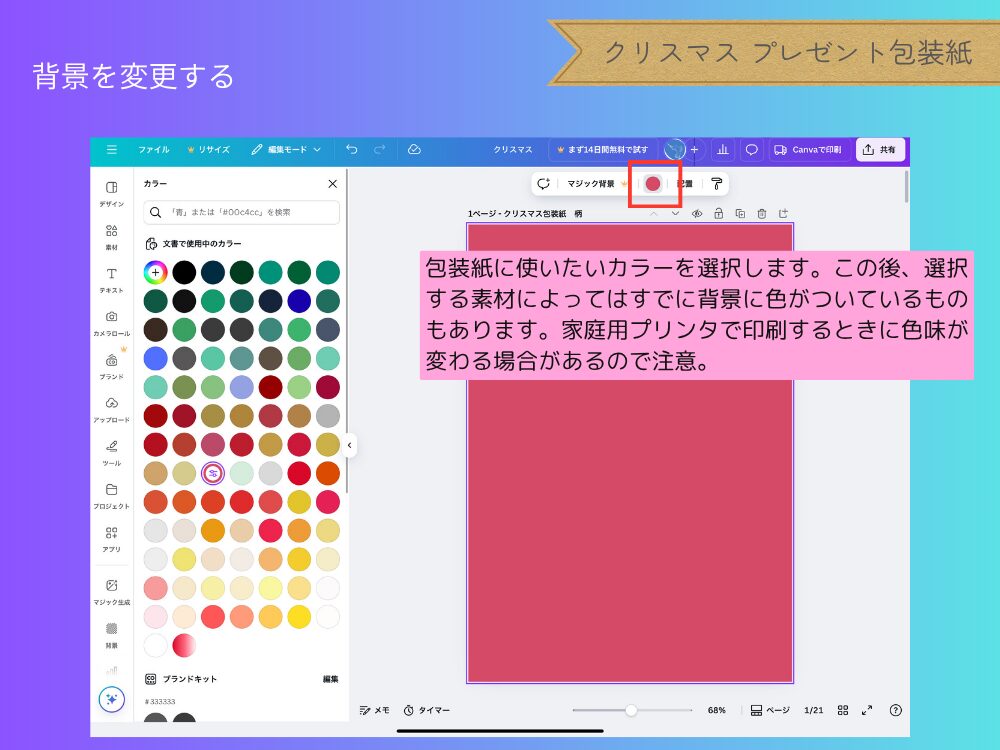The image size is (1000, 750).
Task: Click the 共有 (Share) button
Action: pyautogui.click(x=879, y=149)
